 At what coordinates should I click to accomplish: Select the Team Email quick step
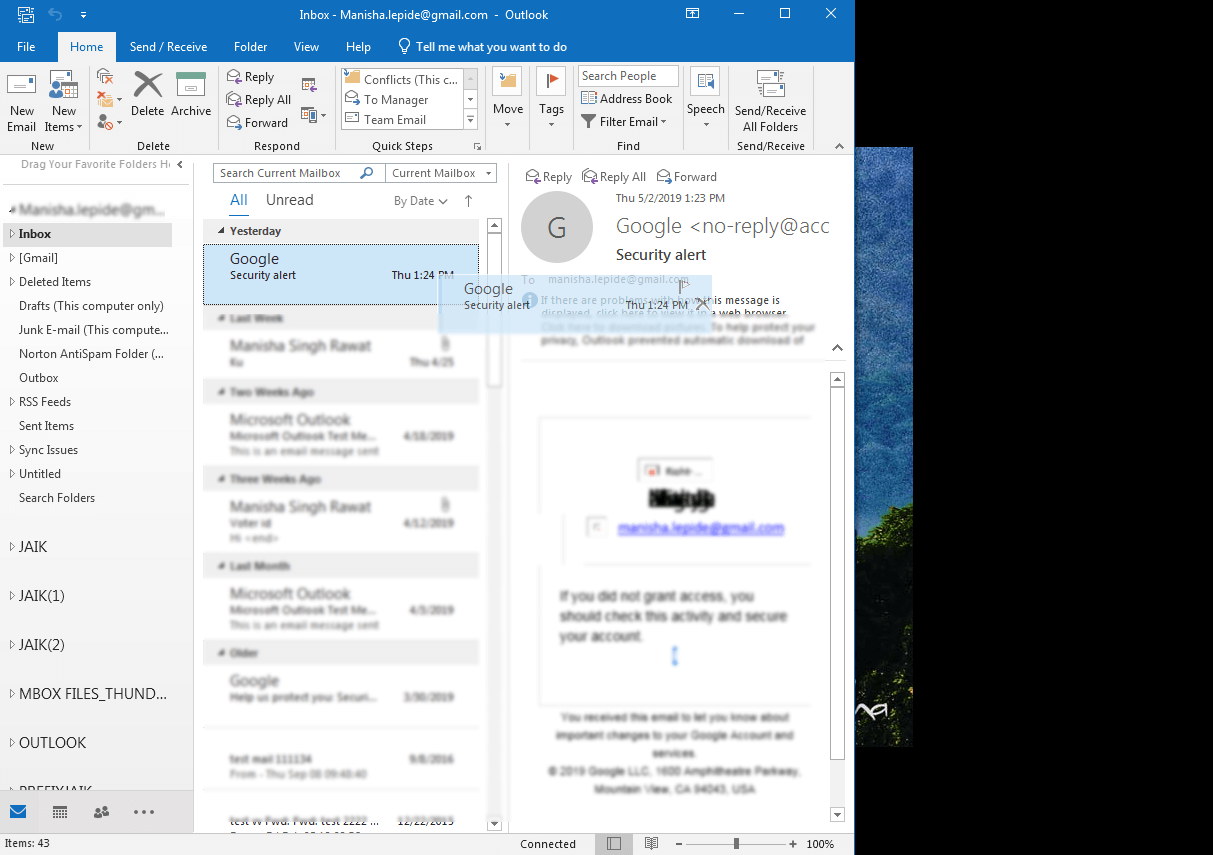coord(402,120)
